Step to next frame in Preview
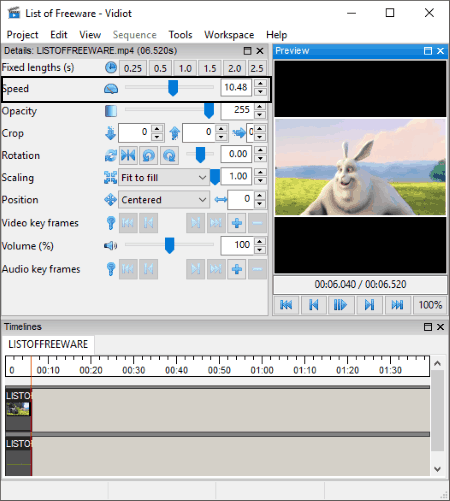The height and width of the screenshot is (501, 450). pos(369,305)
